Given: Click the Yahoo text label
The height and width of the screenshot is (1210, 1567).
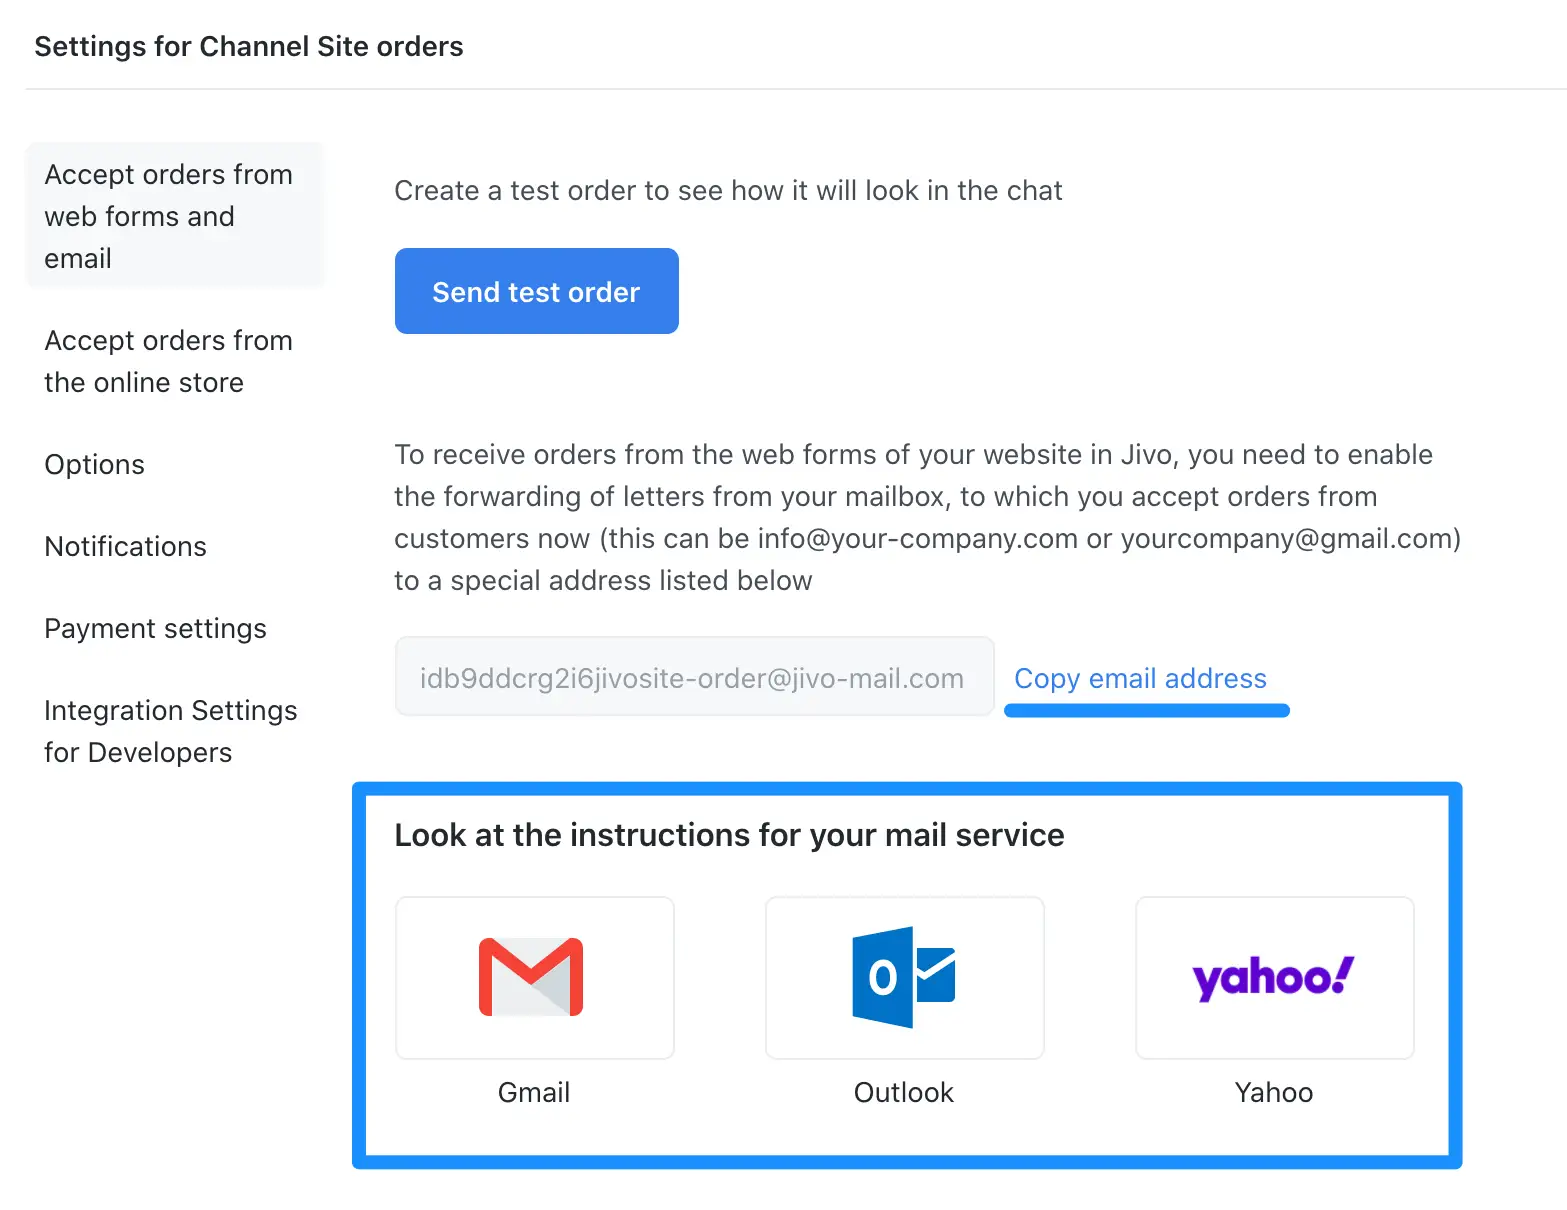Looking at the screenshot, I should coord(1274,1092).
